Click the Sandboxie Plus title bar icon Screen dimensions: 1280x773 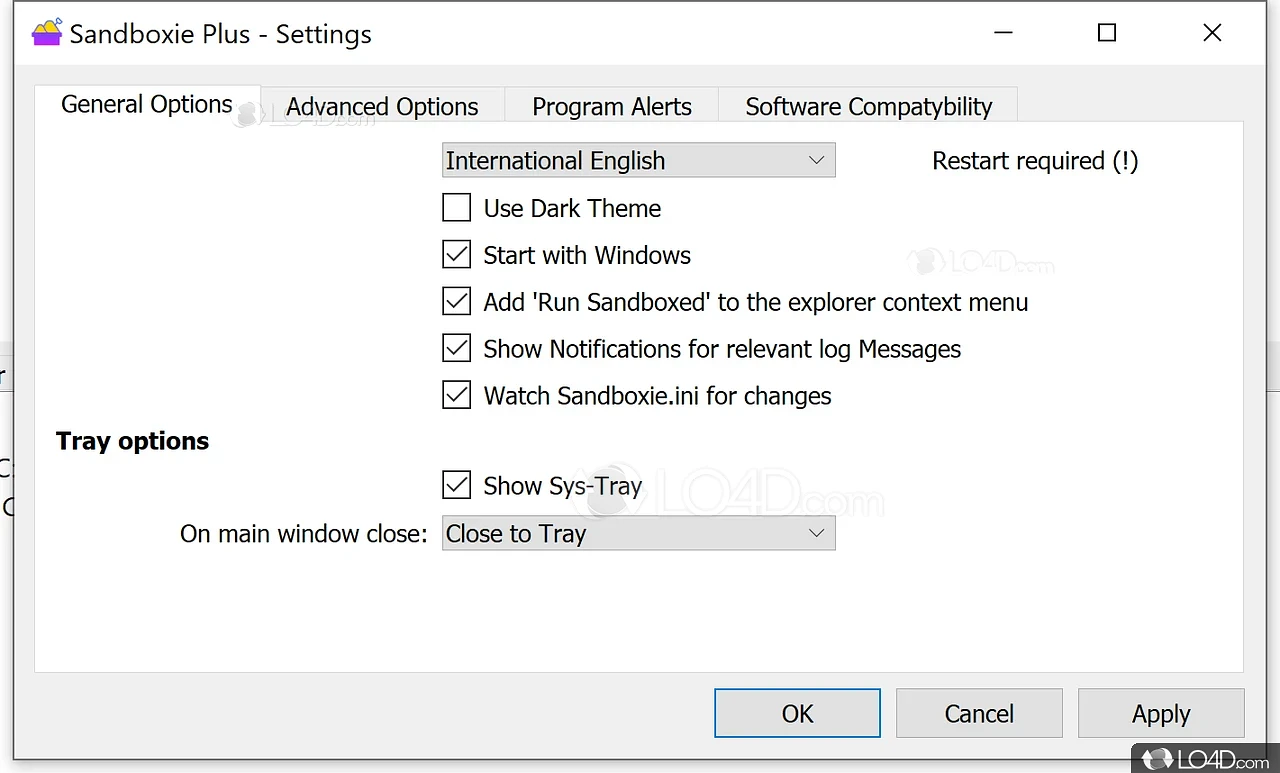click(46, 32)
